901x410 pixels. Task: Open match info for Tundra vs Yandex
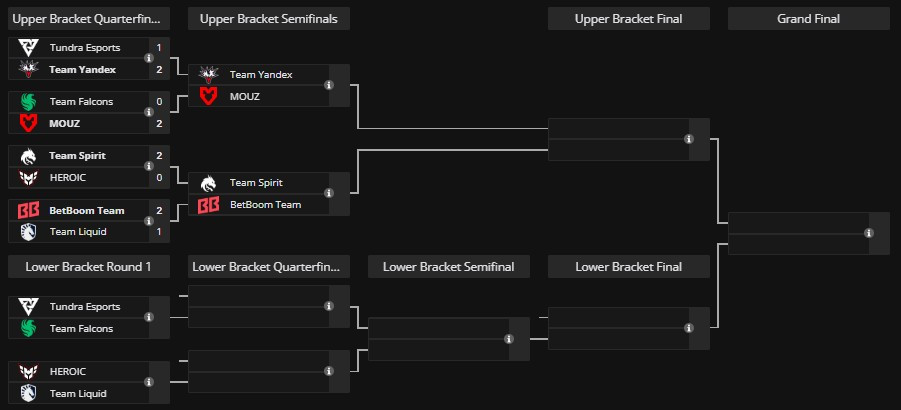coord(149,59)
